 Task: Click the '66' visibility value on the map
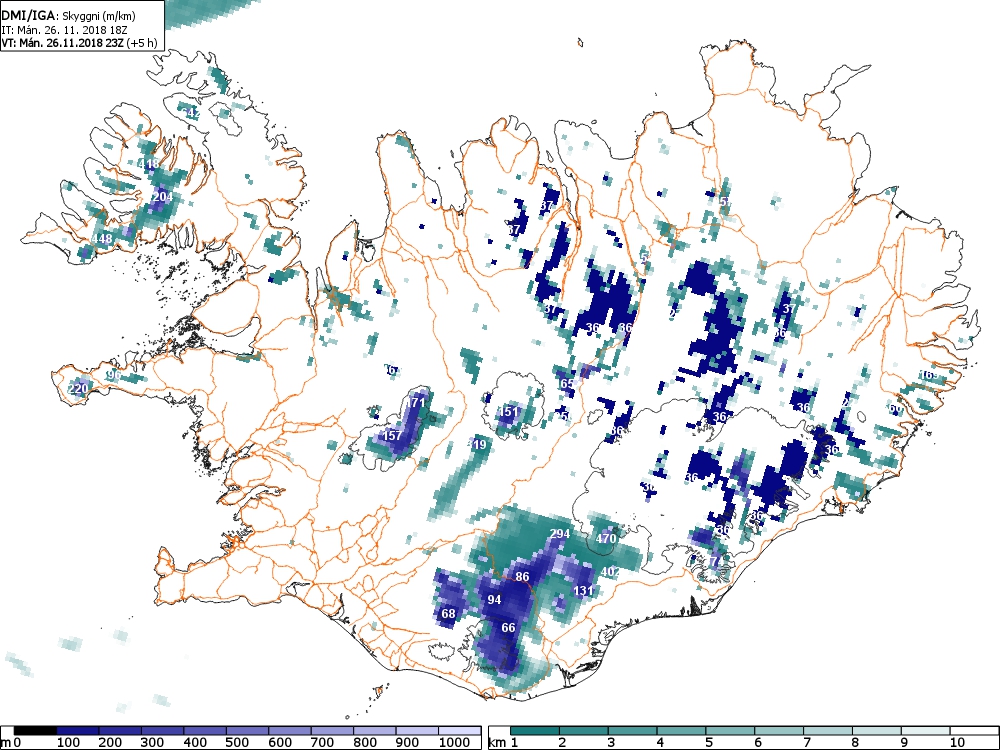coord(508,628)
